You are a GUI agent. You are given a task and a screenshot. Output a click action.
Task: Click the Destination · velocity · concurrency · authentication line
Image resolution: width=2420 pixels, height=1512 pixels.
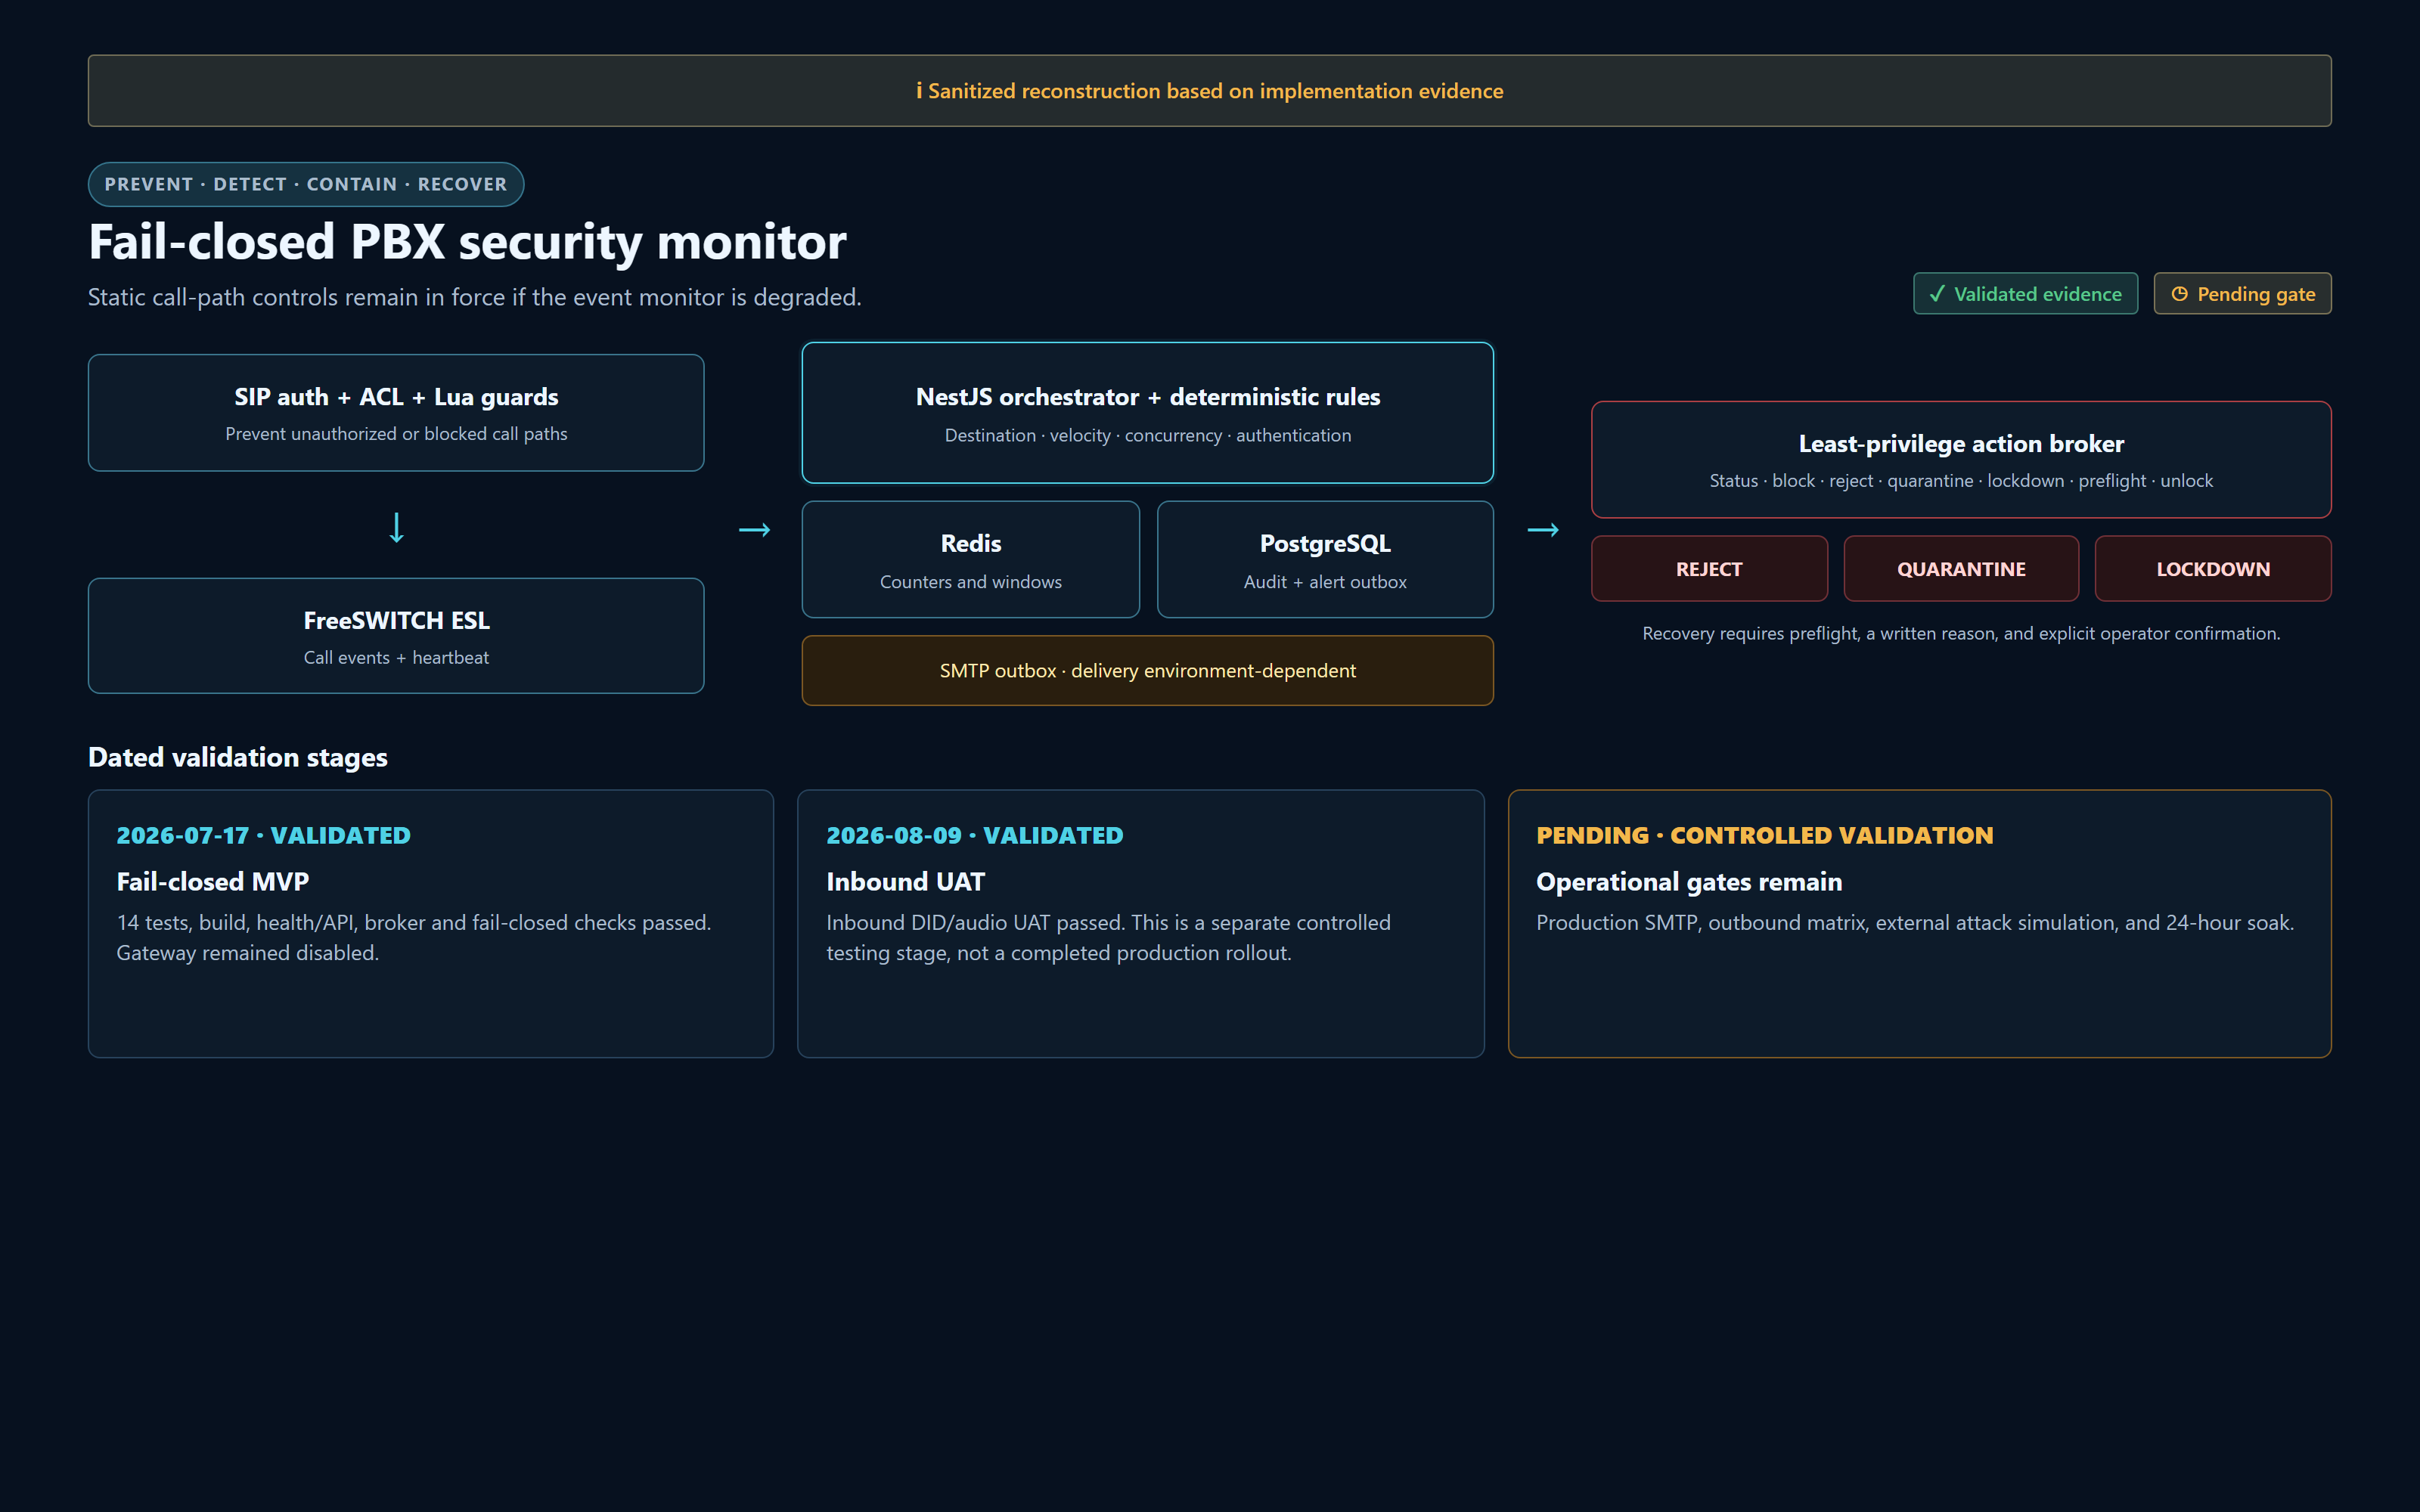click(1148, 436)
